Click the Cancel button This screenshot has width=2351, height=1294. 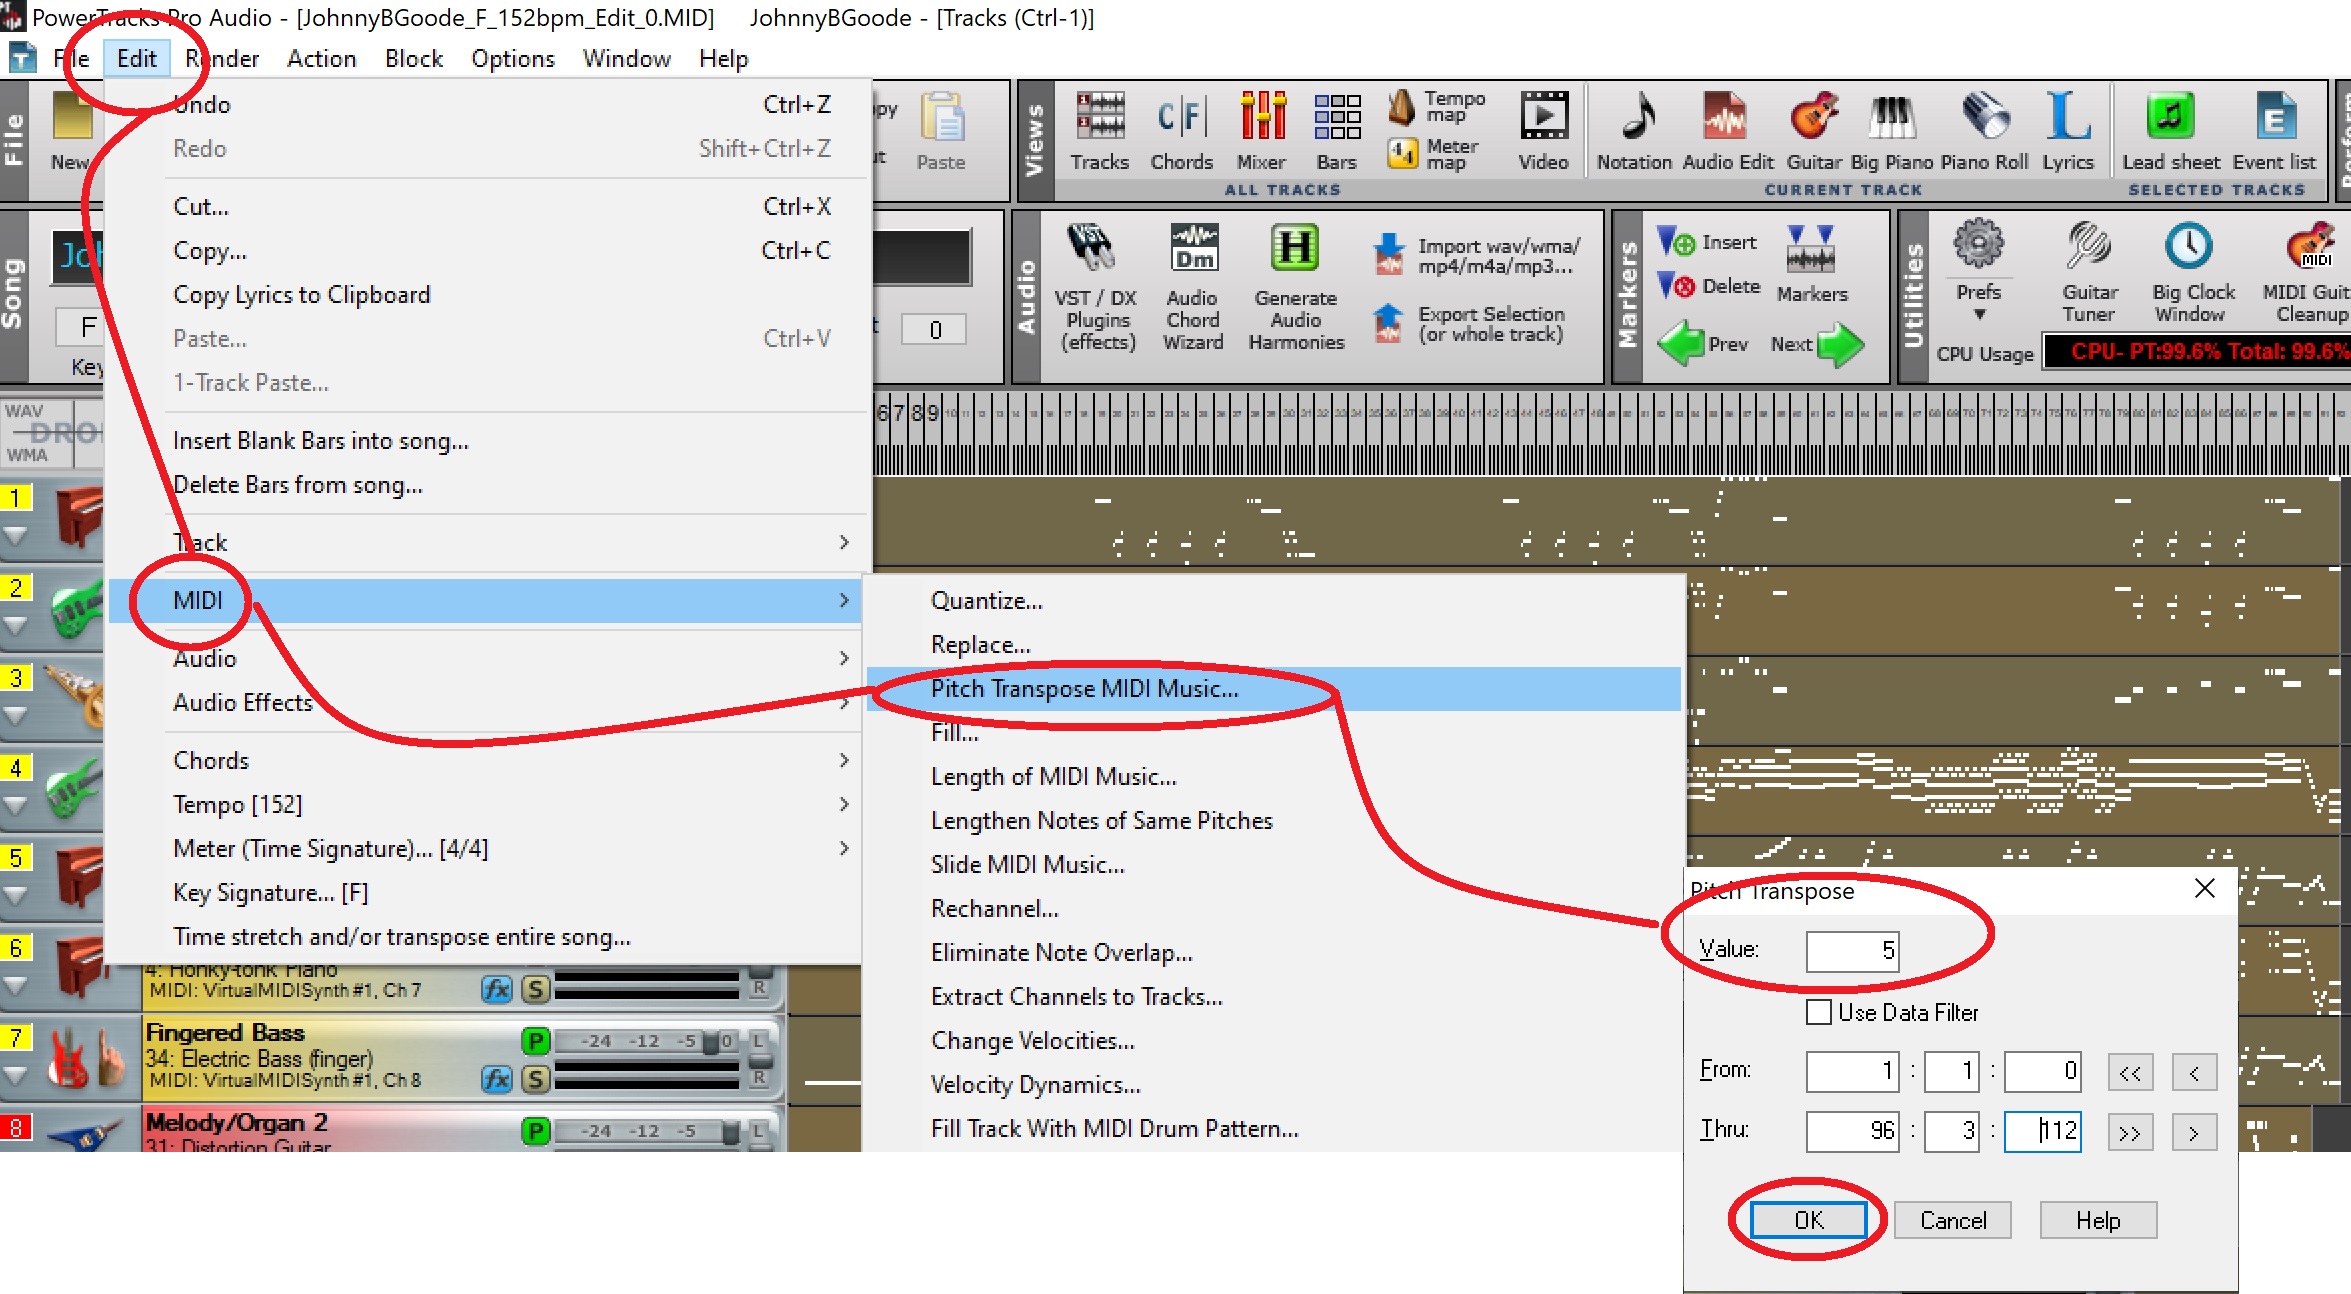tap(1952, 1220)
